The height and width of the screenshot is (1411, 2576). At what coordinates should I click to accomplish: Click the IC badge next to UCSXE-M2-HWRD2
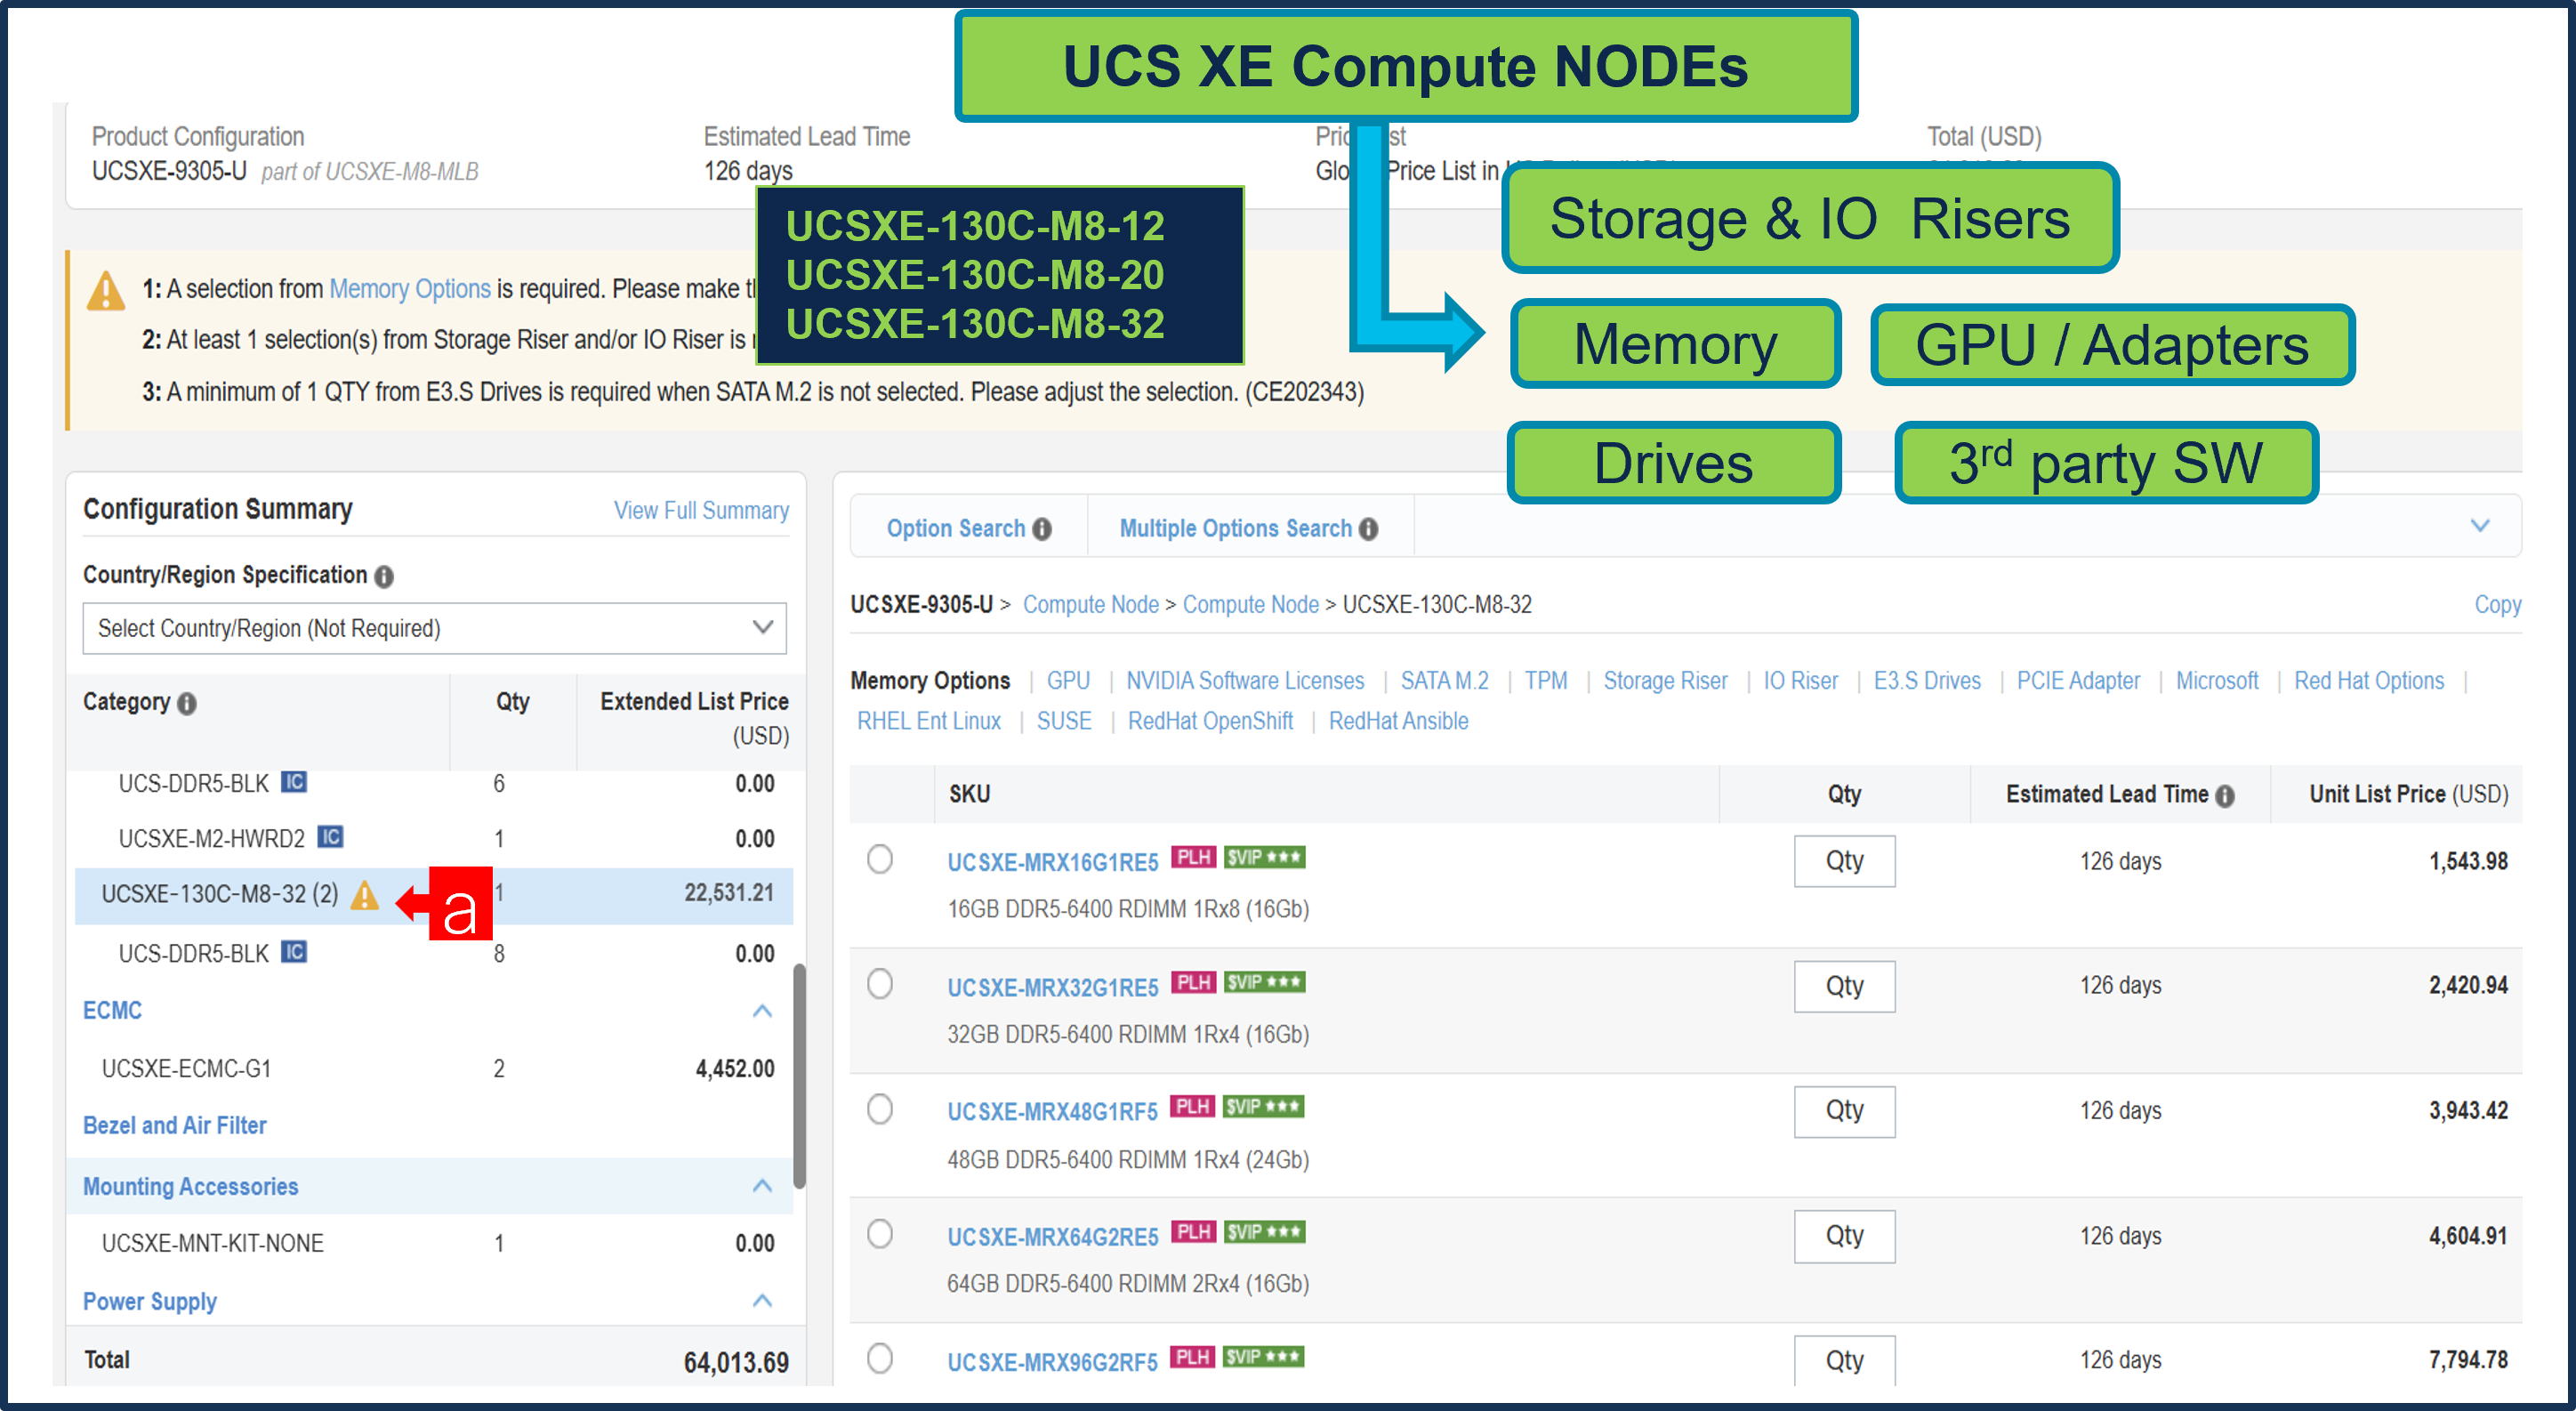331,837
